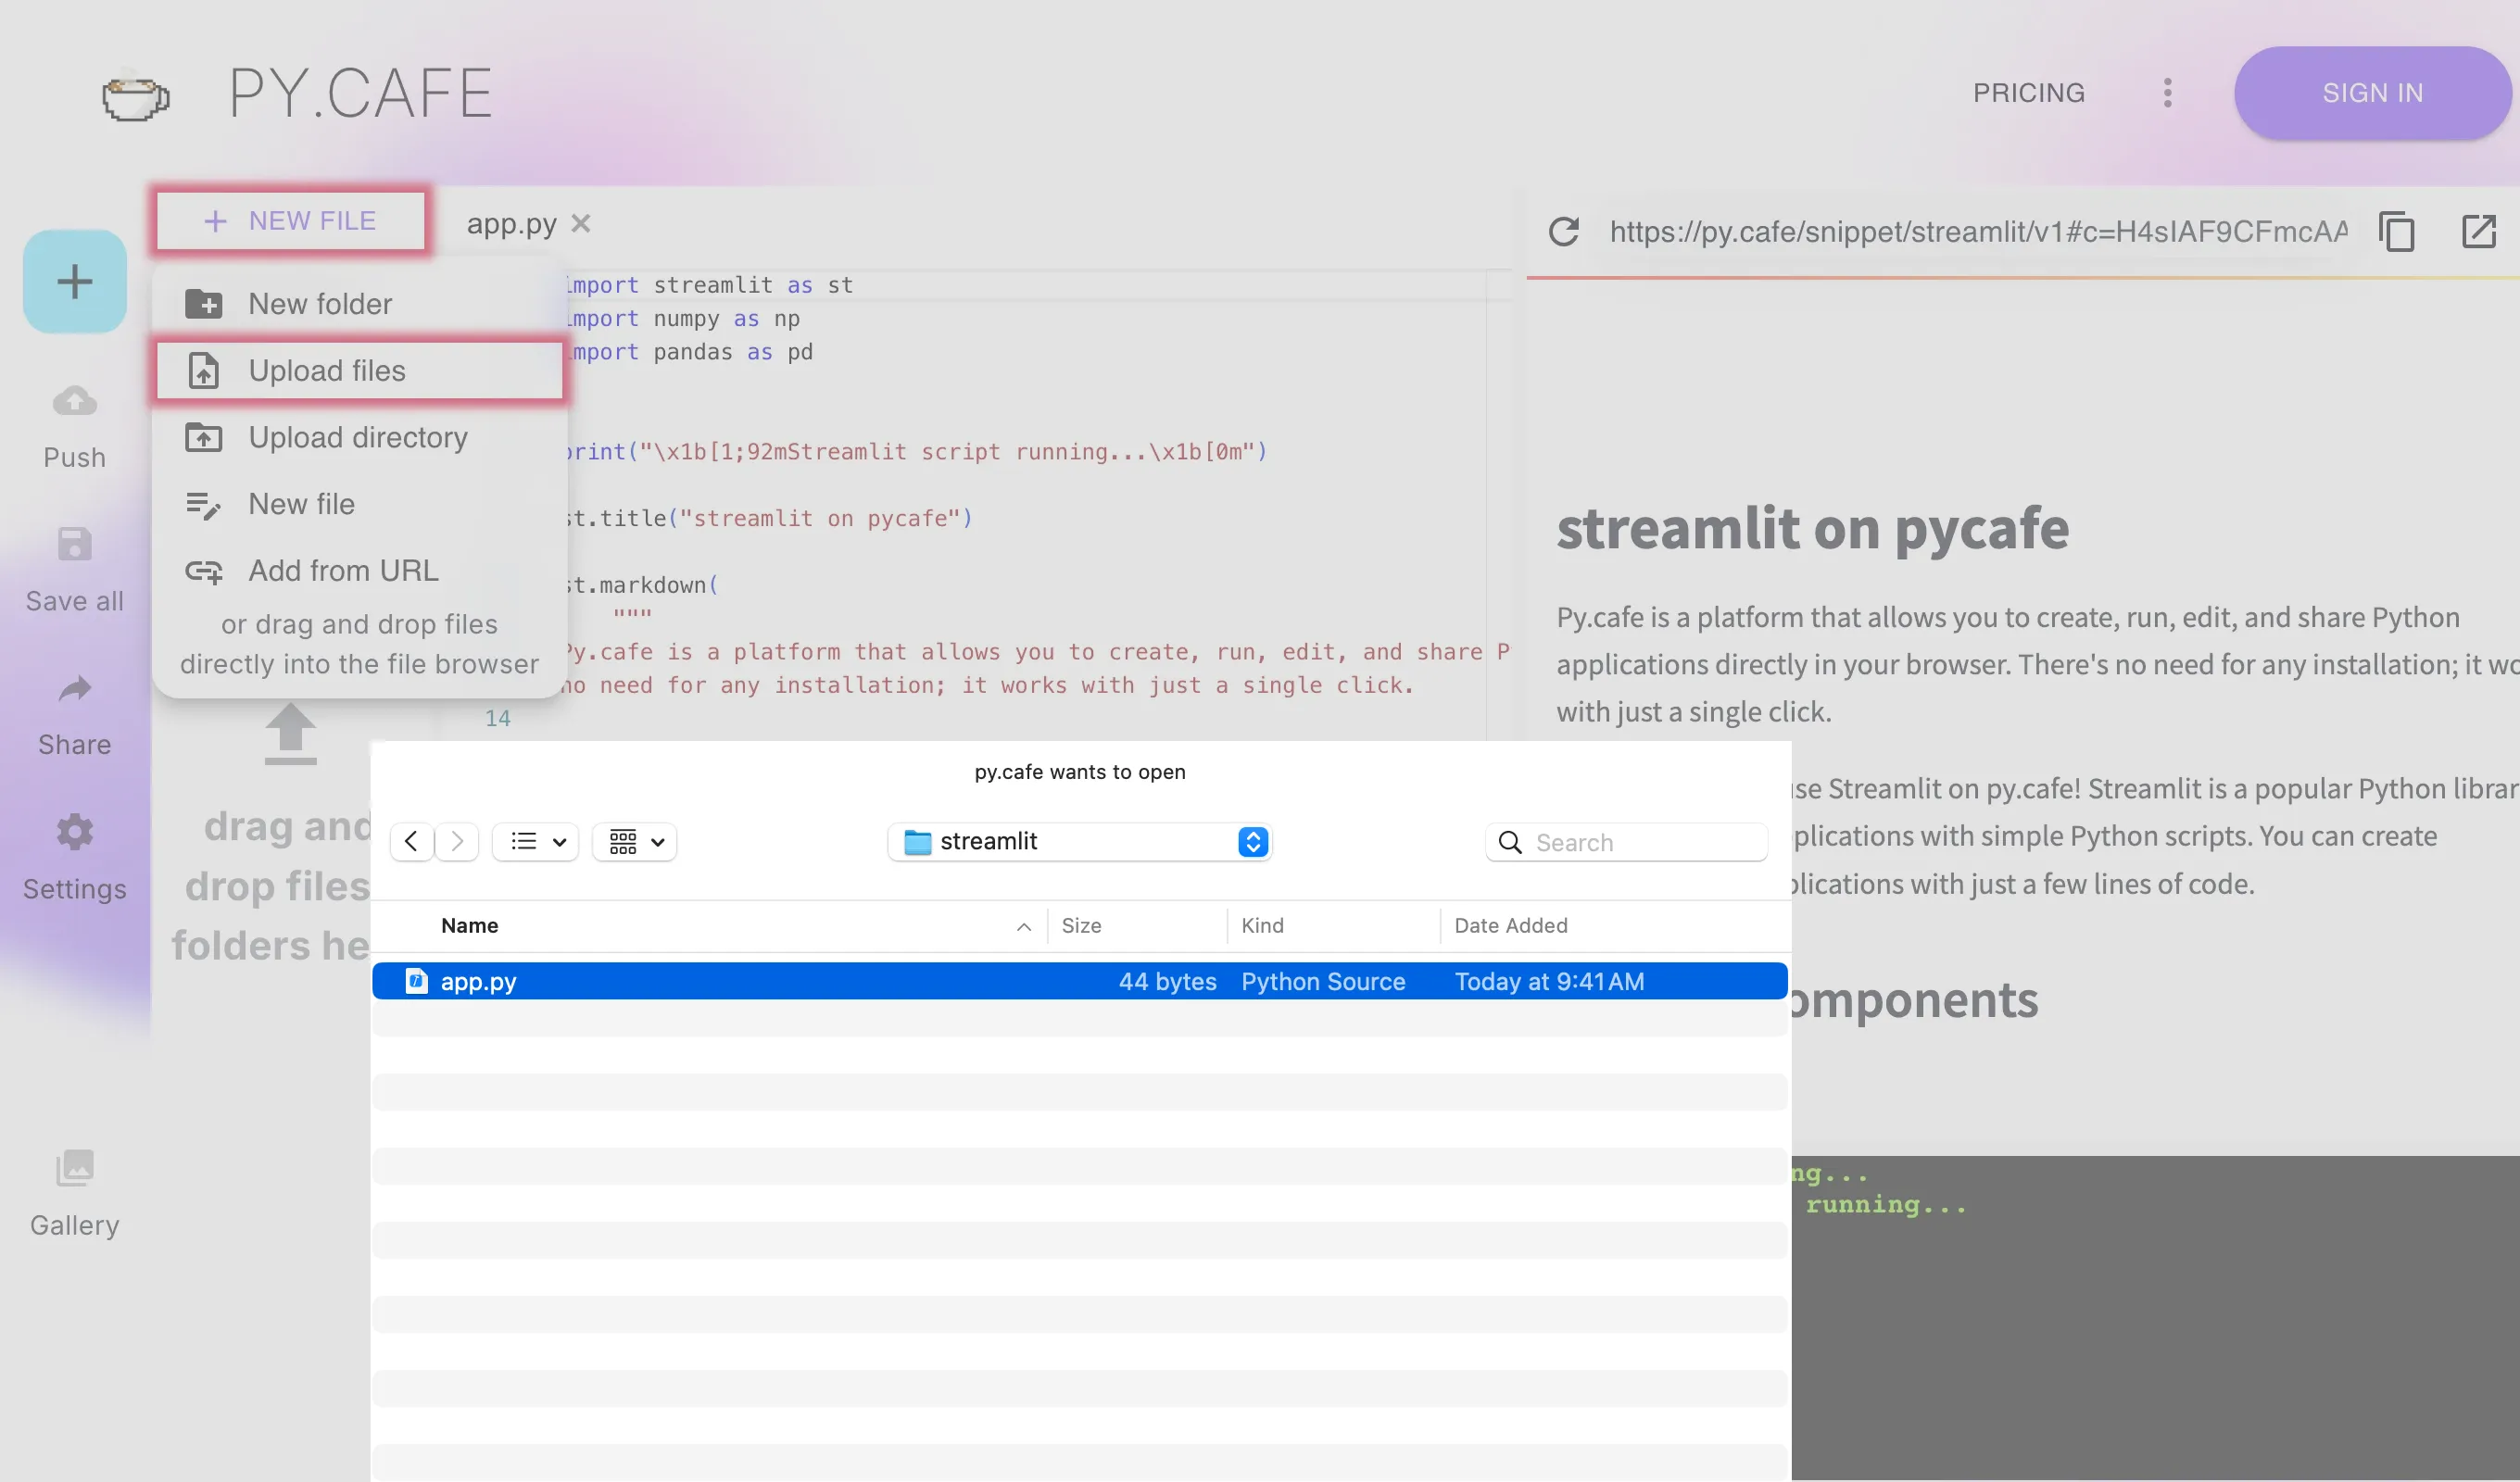
Task: Refresh the preview with the reload icon
Action: (1564, 231)
